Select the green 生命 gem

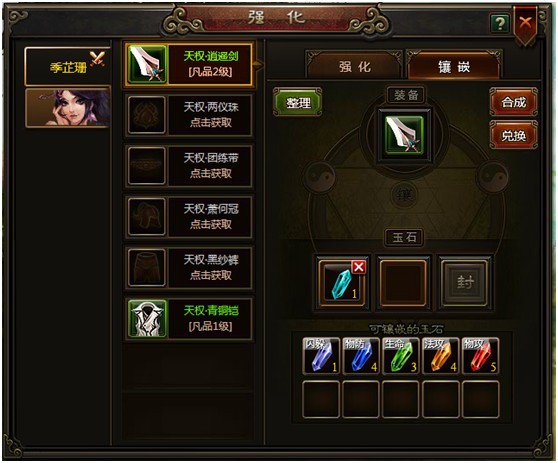coord(400,356)
